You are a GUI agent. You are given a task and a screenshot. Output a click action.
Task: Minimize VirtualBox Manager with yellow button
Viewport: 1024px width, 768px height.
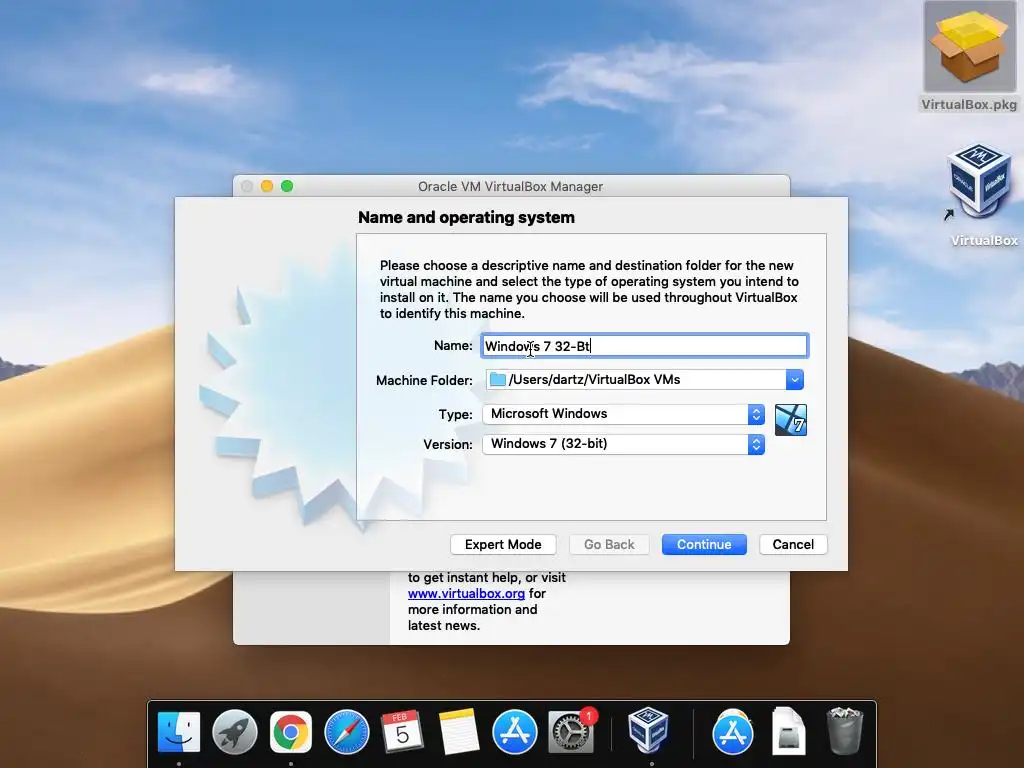(x=267, y=186)
